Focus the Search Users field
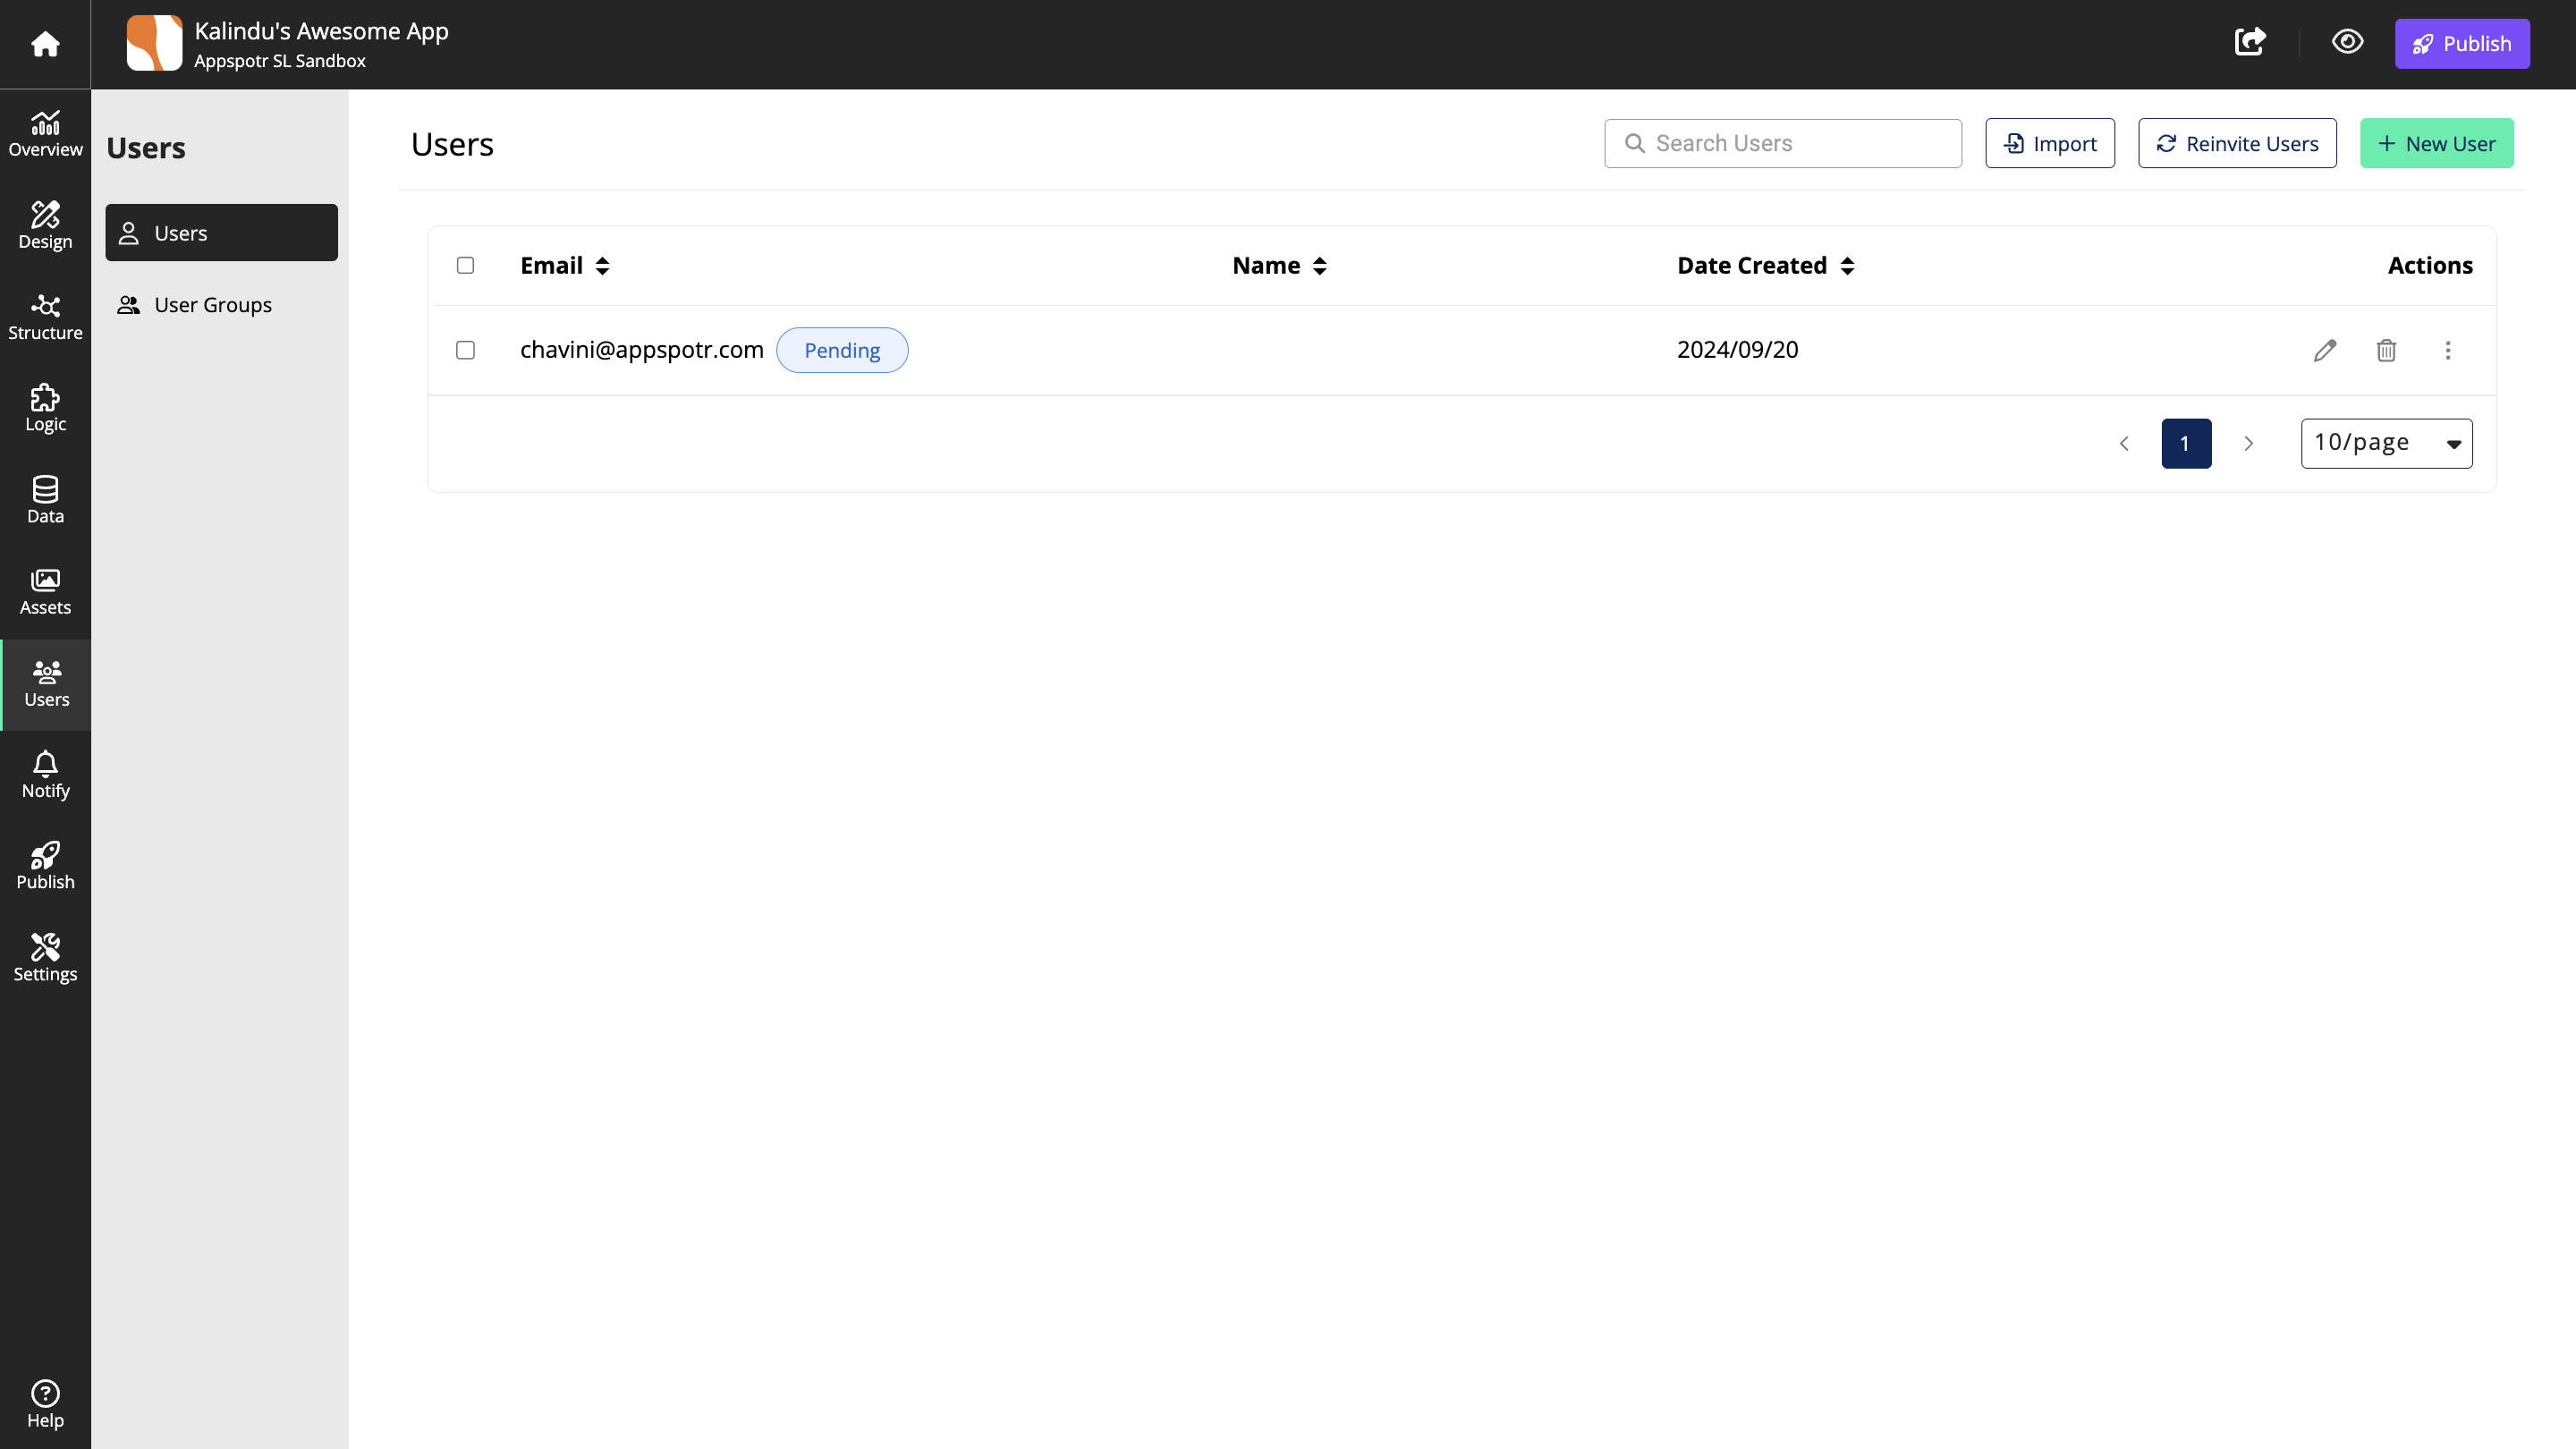Image resolution: width=2576 pixels, height=1449 pixels. [1782, 143]
